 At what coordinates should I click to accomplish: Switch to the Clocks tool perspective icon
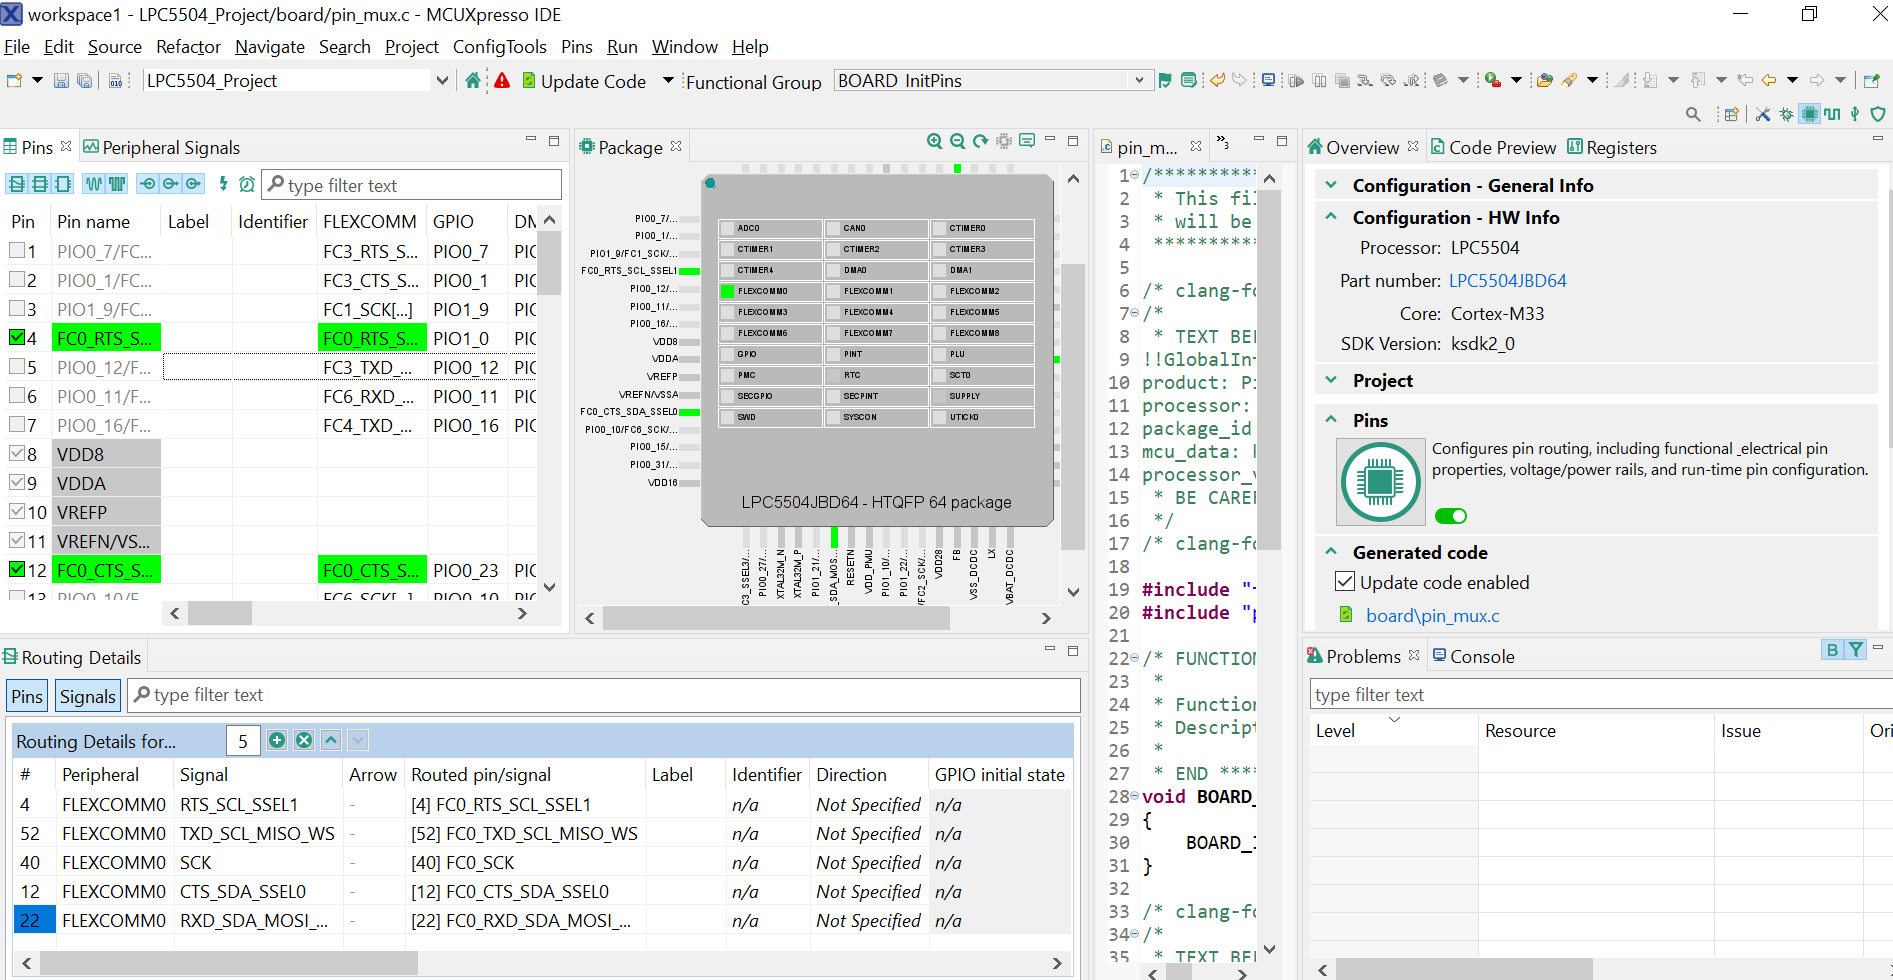(1832, 114)
